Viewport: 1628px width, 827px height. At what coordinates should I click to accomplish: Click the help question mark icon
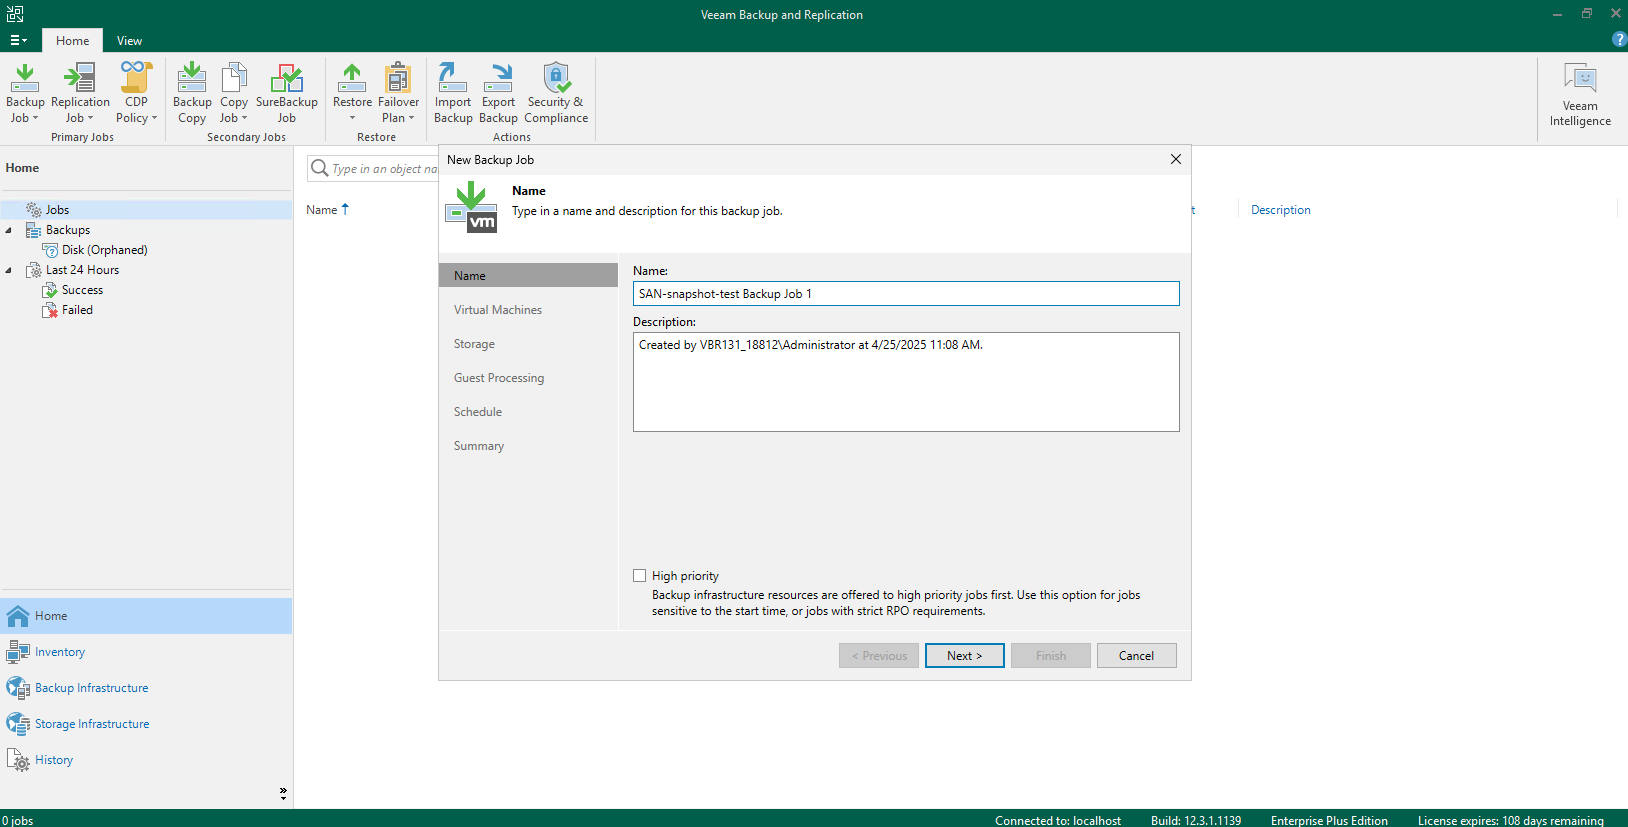point(1620,39)
